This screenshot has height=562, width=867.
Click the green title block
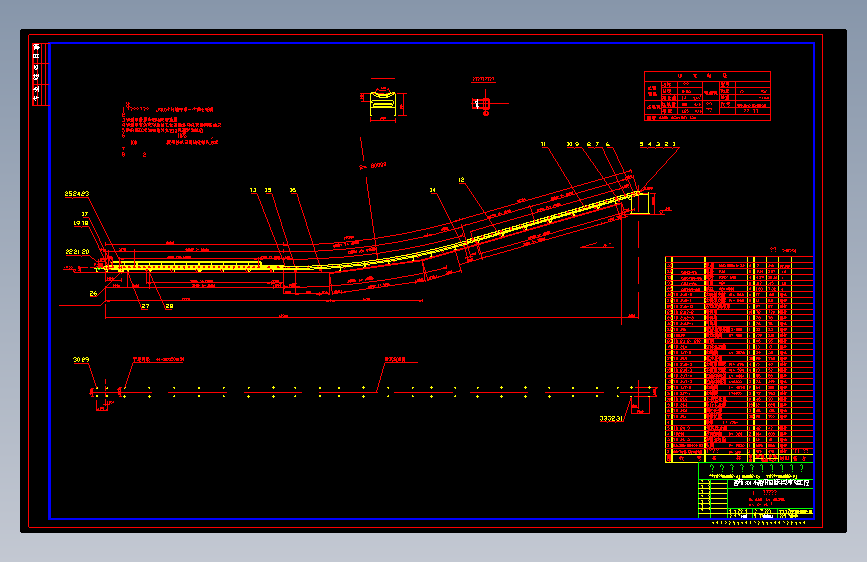(x=755, y=491)
